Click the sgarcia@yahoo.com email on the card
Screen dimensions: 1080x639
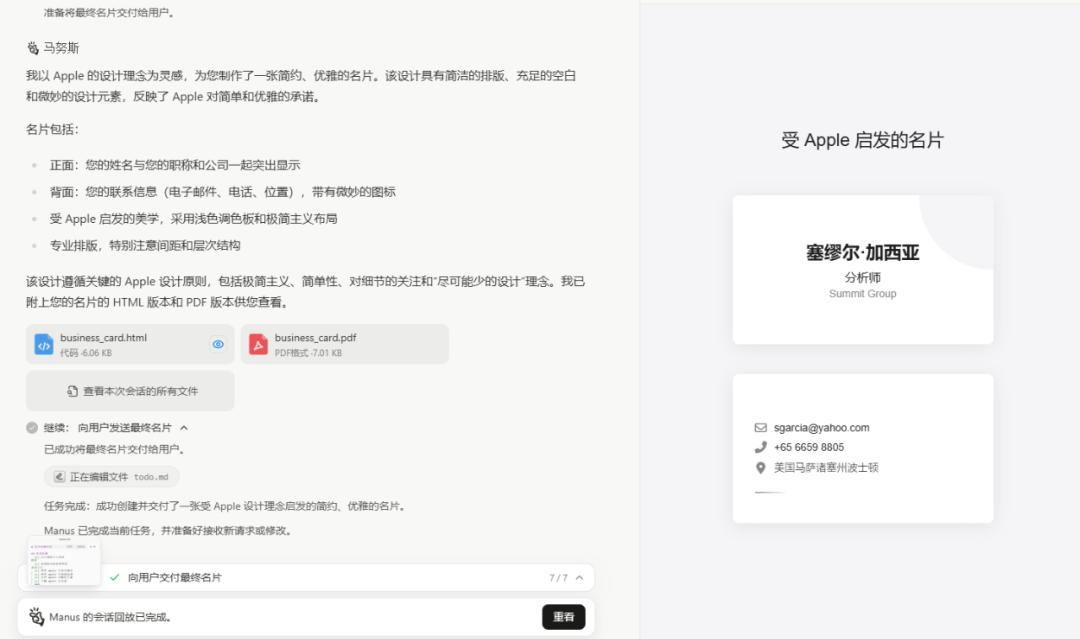tap(821, 428)
